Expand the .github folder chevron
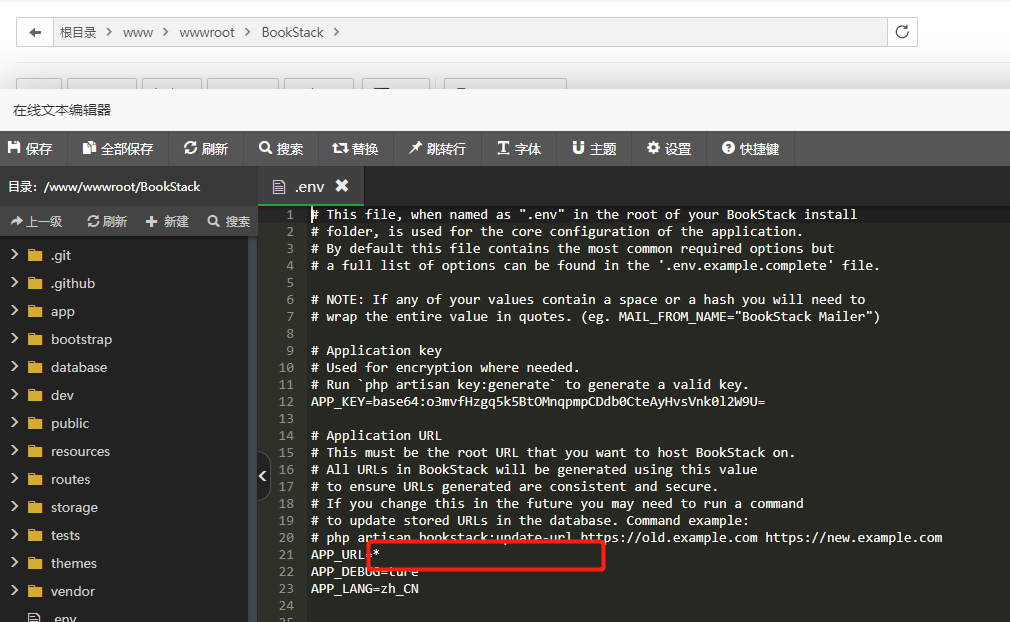 coord(14,283)
